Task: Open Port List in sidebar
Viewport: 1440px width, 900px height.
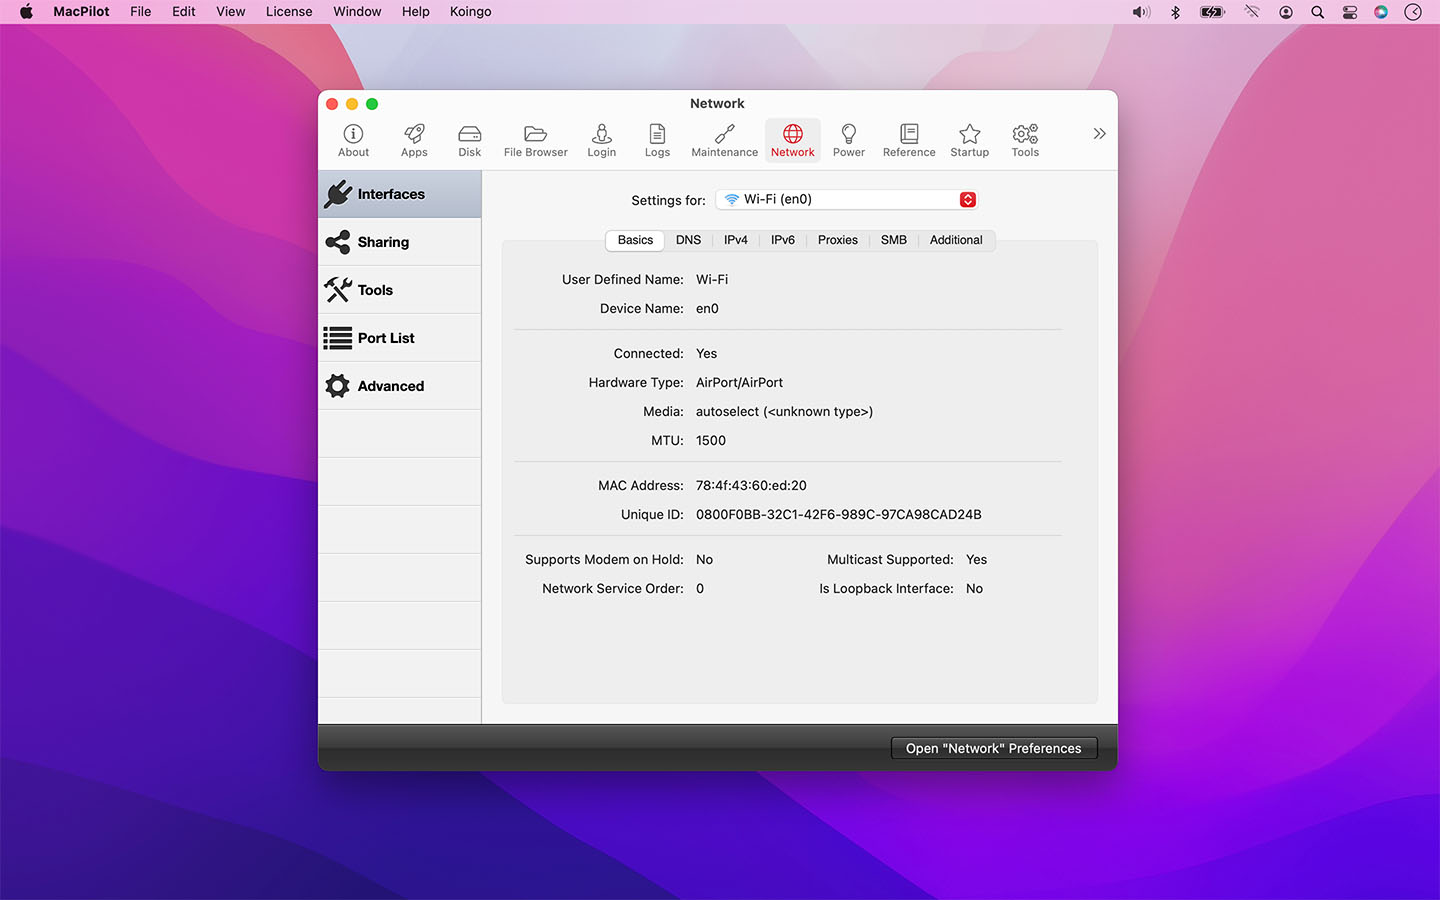Action: point(399,338)
